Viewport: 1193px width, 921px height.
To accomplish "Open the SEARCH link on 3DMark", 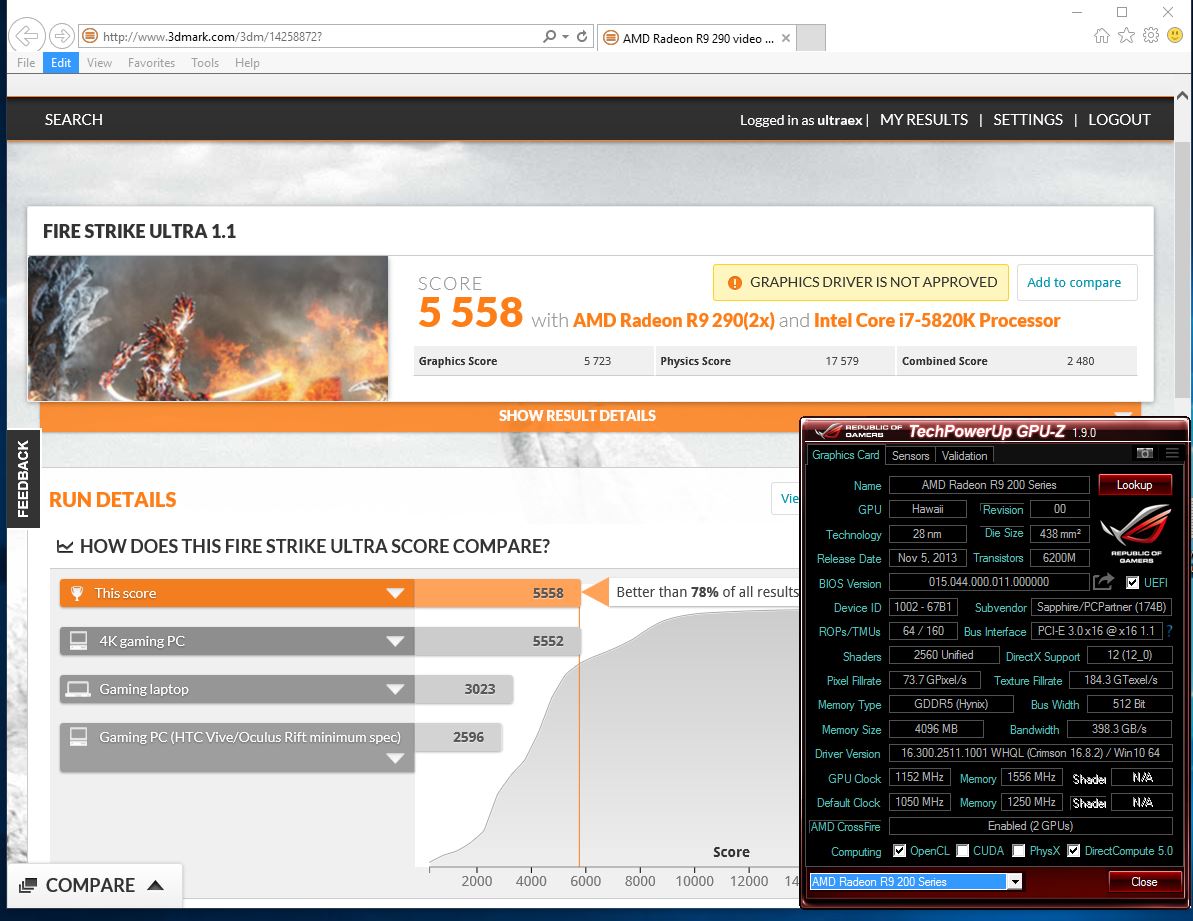I will [74, 119].
